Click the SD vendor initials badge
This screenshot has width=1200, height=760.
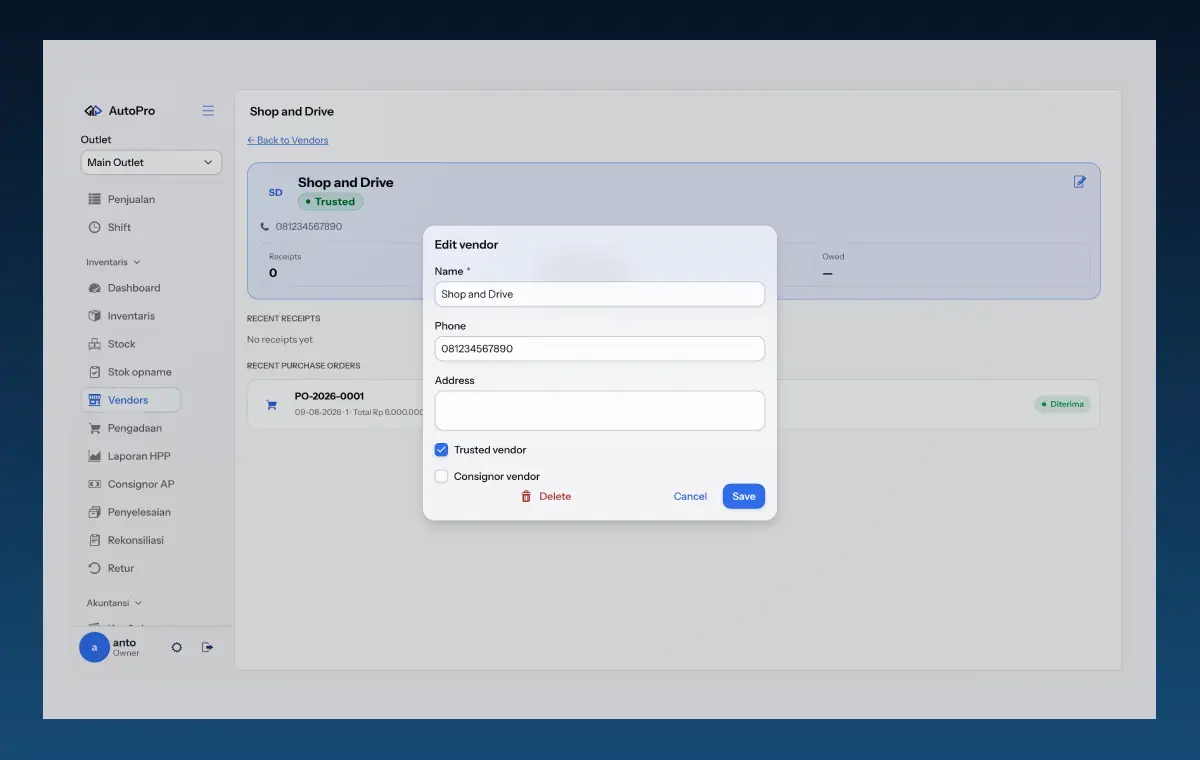[x=275, y=192]
